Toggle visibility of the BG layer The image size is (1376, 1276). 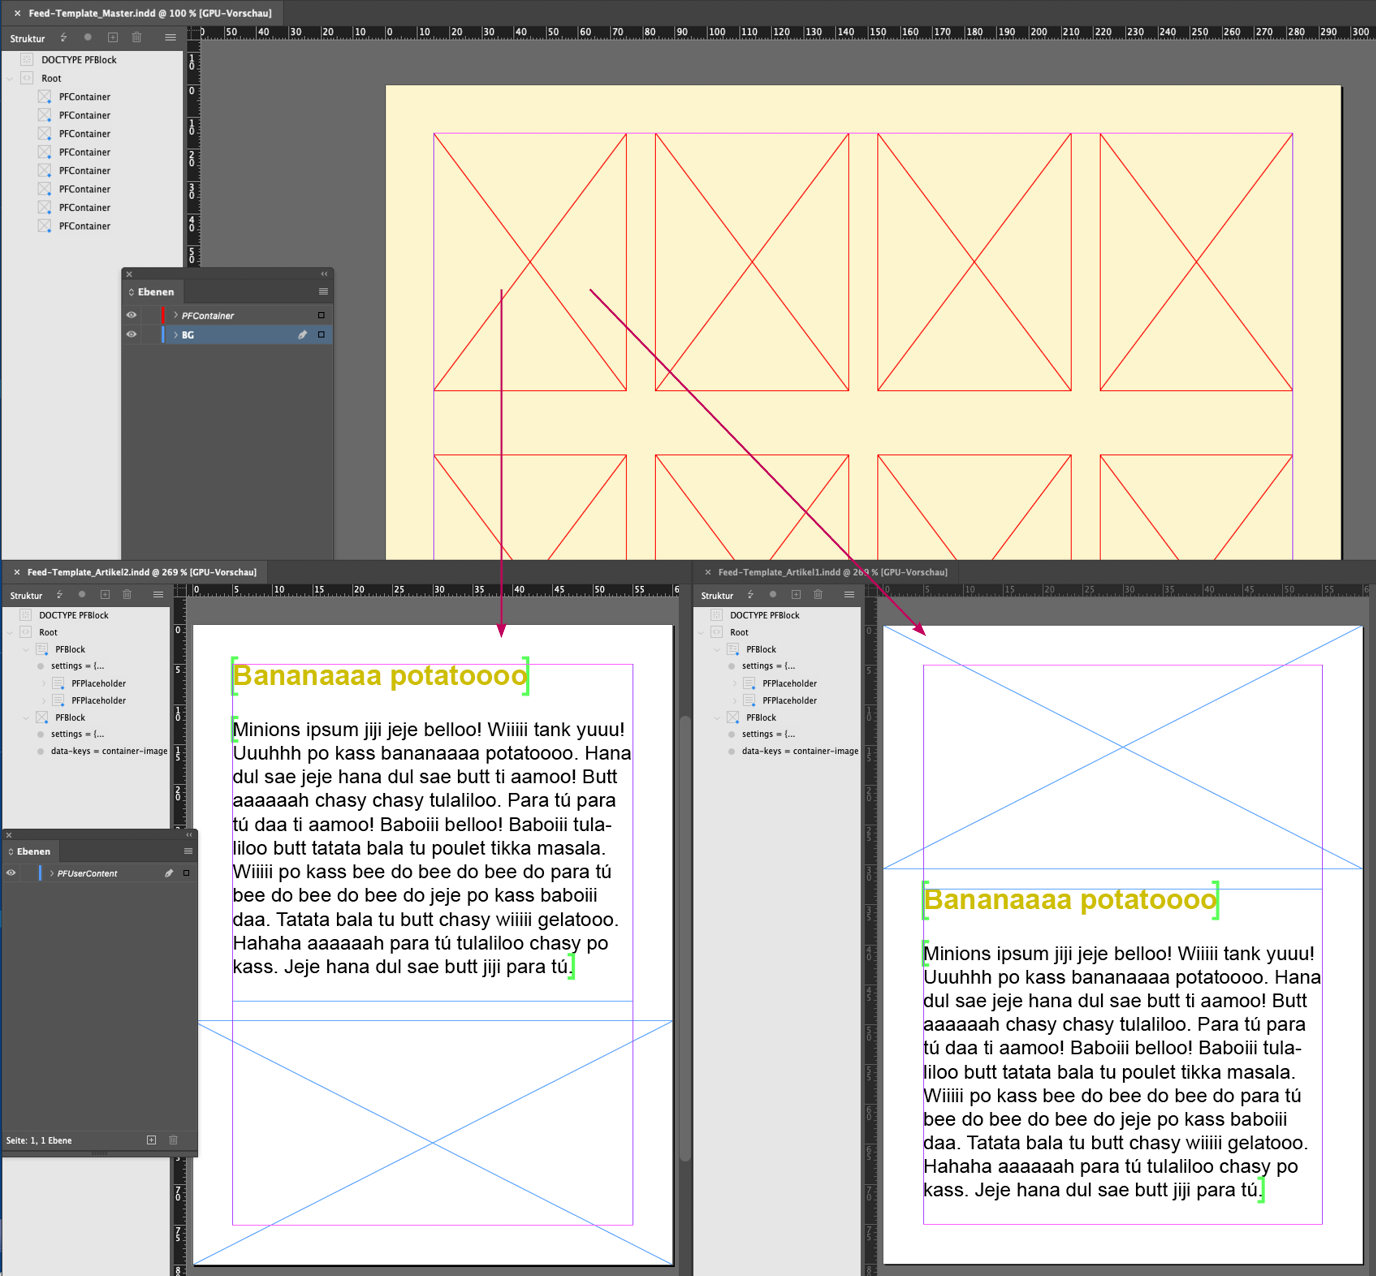131,335
